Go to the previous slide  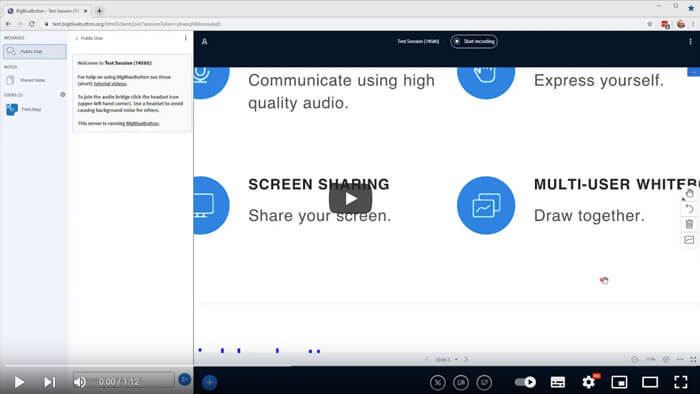tap(426, 359)
